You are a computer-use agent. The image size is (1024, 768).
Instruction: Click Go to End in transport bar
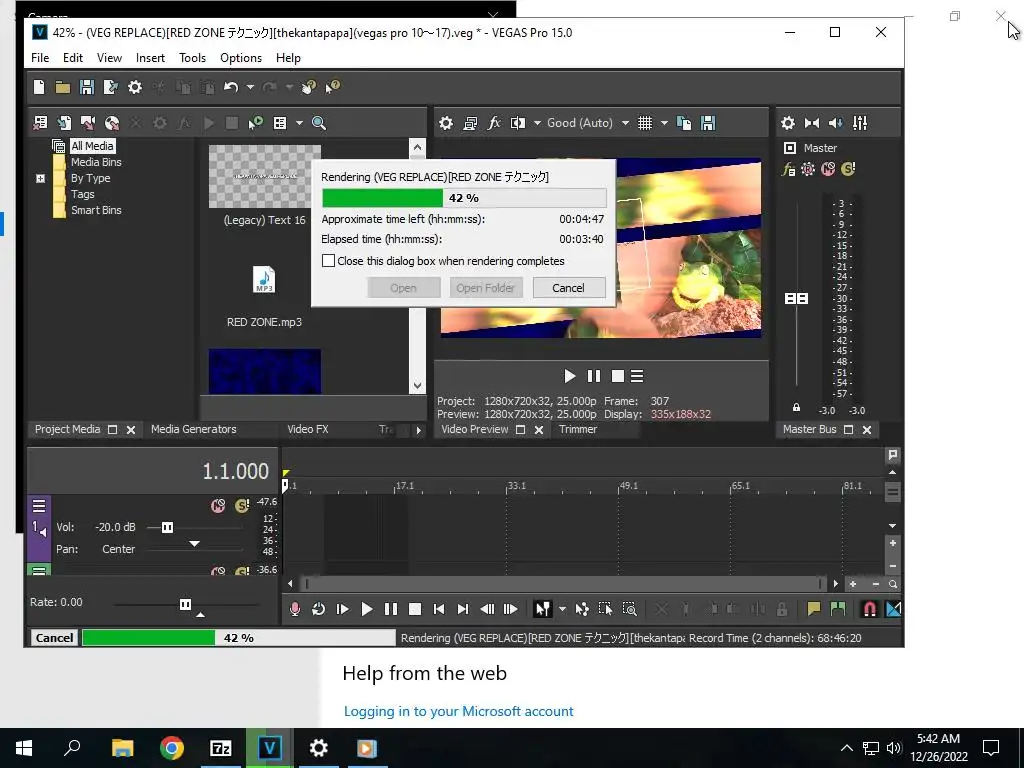tap(462, 609)
